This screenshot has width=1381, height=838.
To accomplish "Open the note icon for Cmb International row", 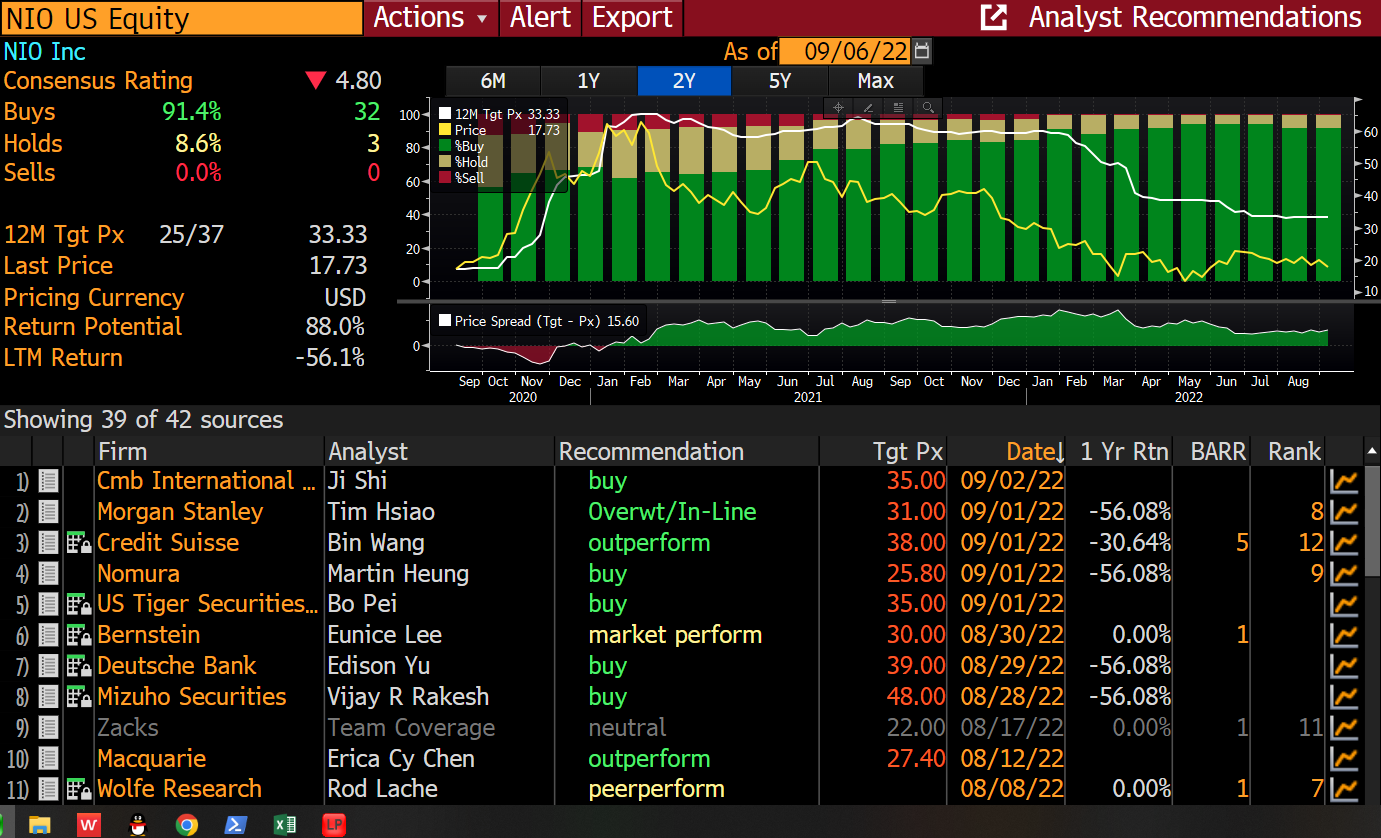I will pyautogui.click(x=48, y=481).
